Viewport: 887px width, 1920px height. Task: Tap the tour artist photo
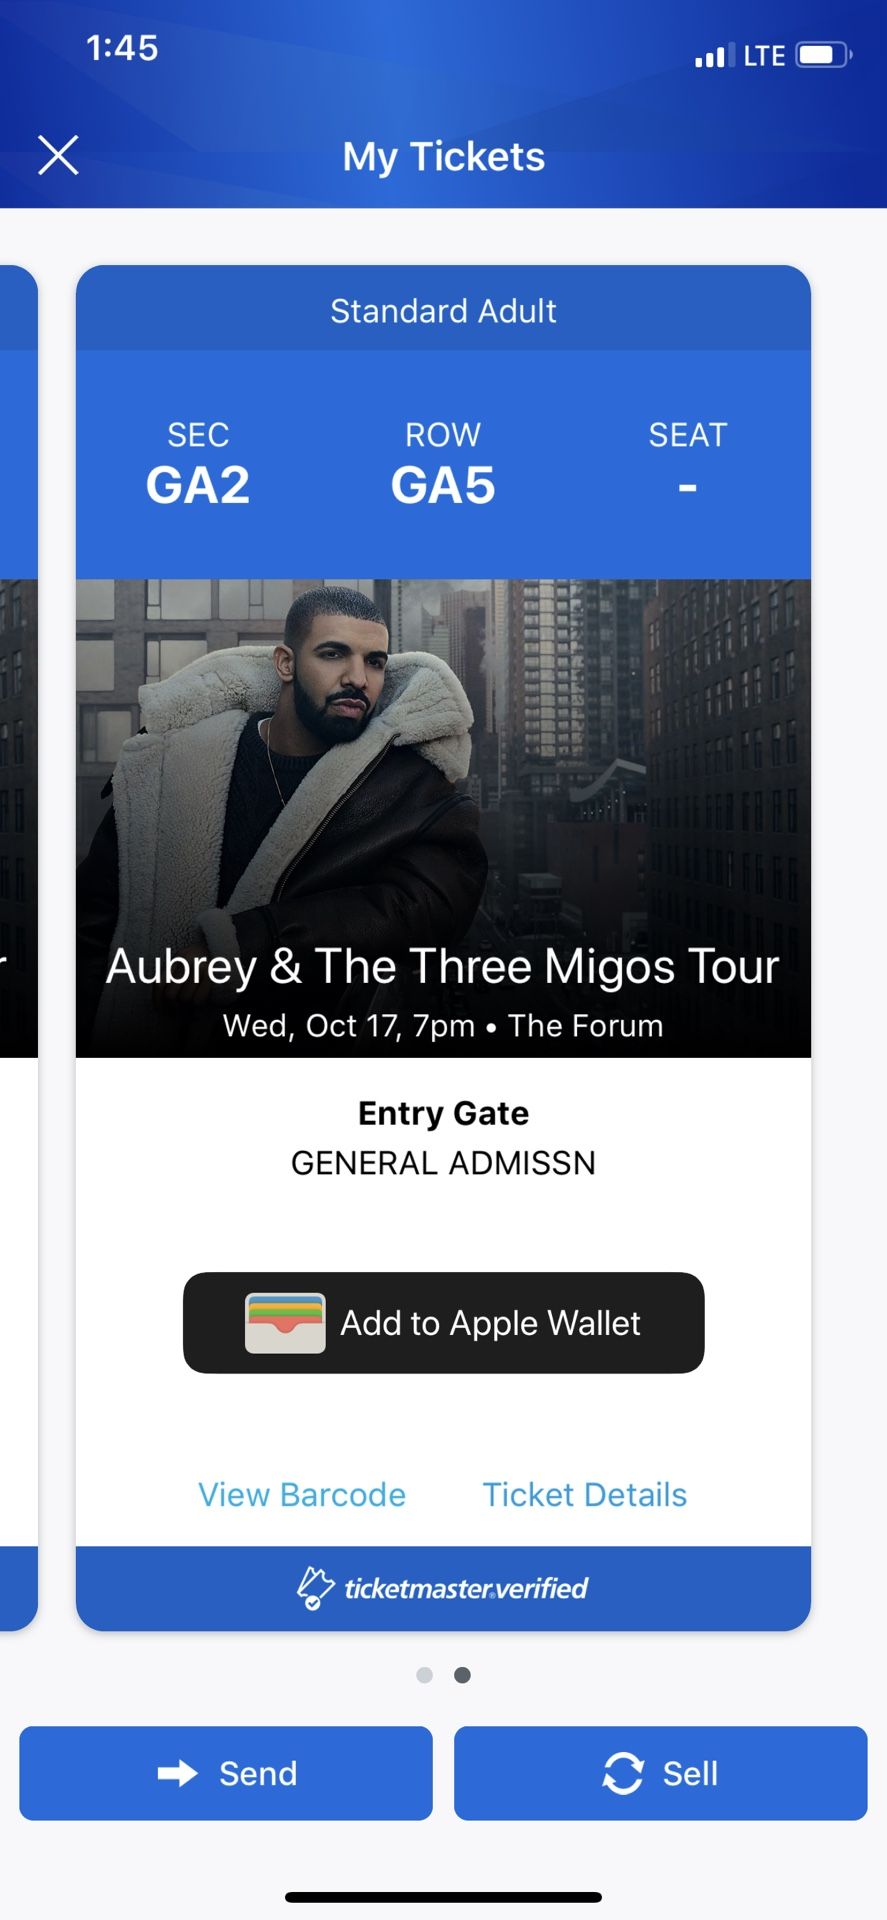coord(443,818)
